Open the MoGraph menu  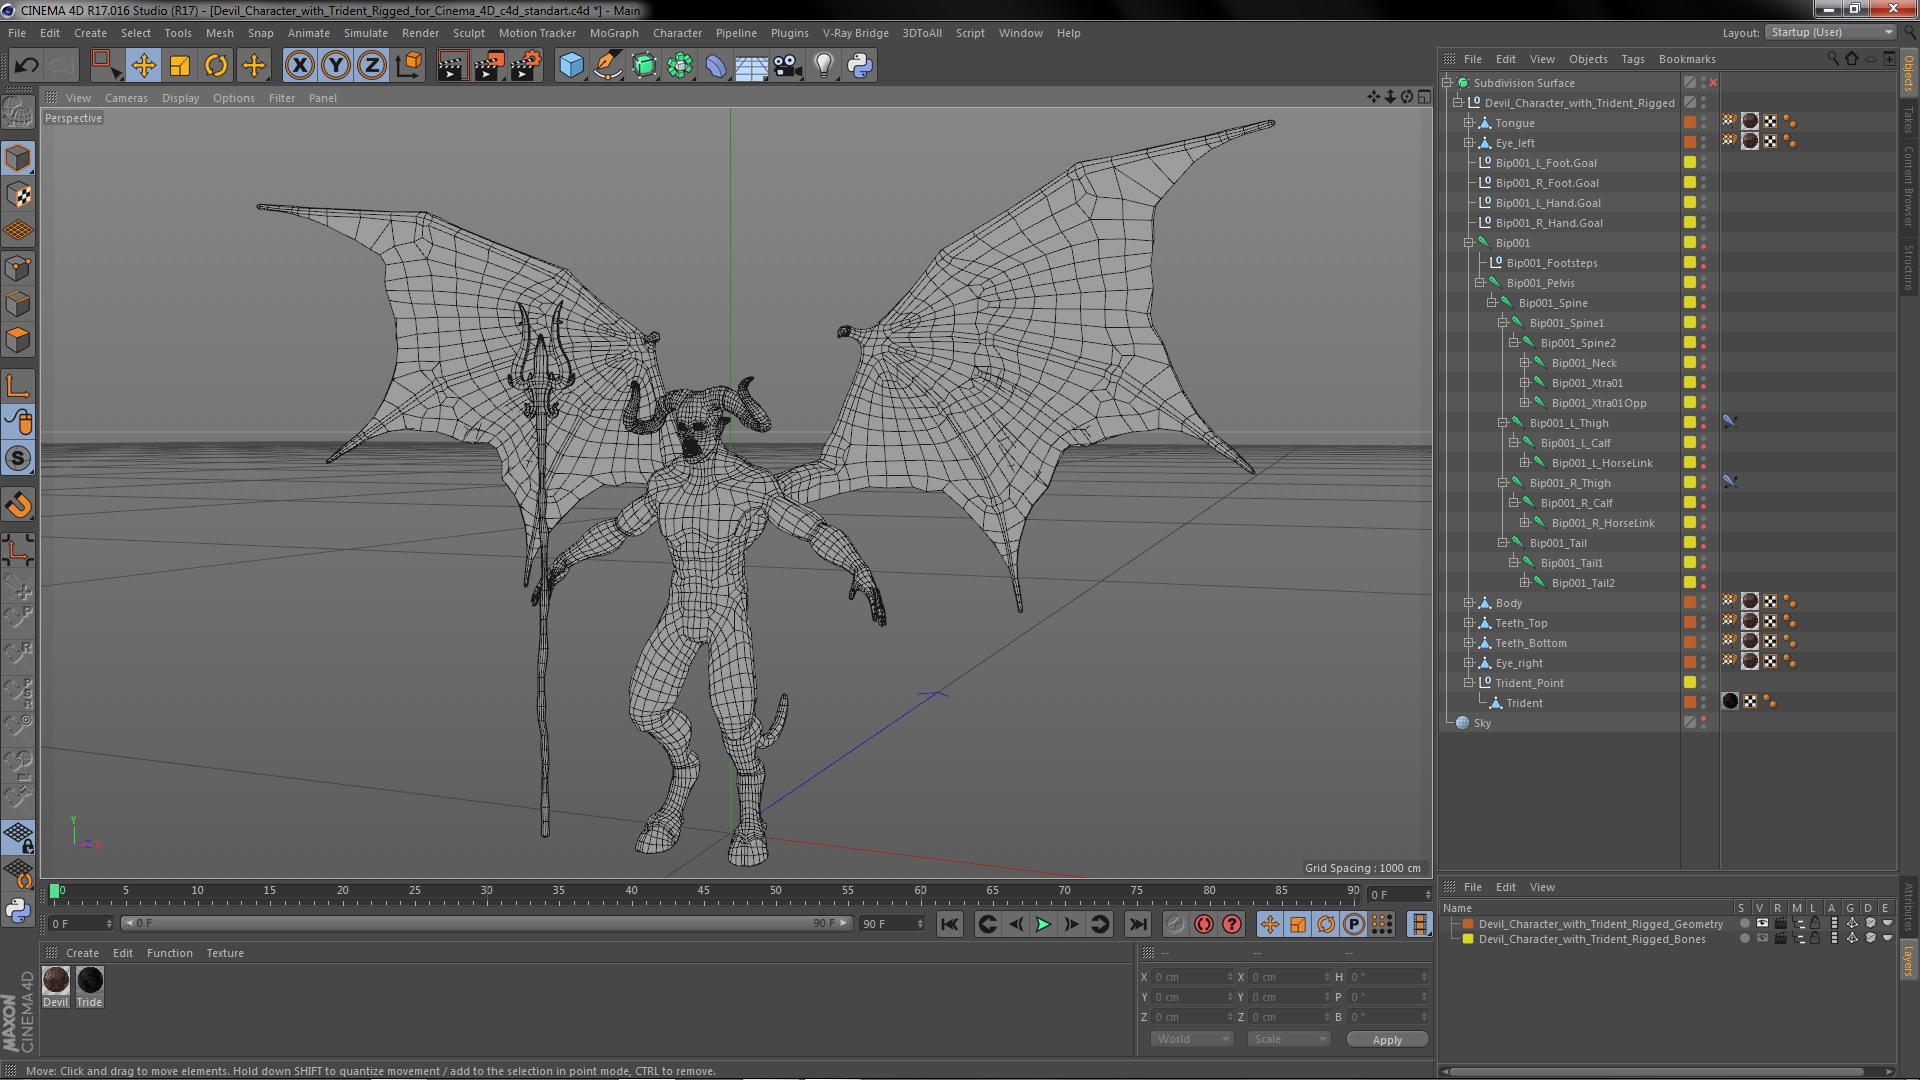click(x=613, y=33)
